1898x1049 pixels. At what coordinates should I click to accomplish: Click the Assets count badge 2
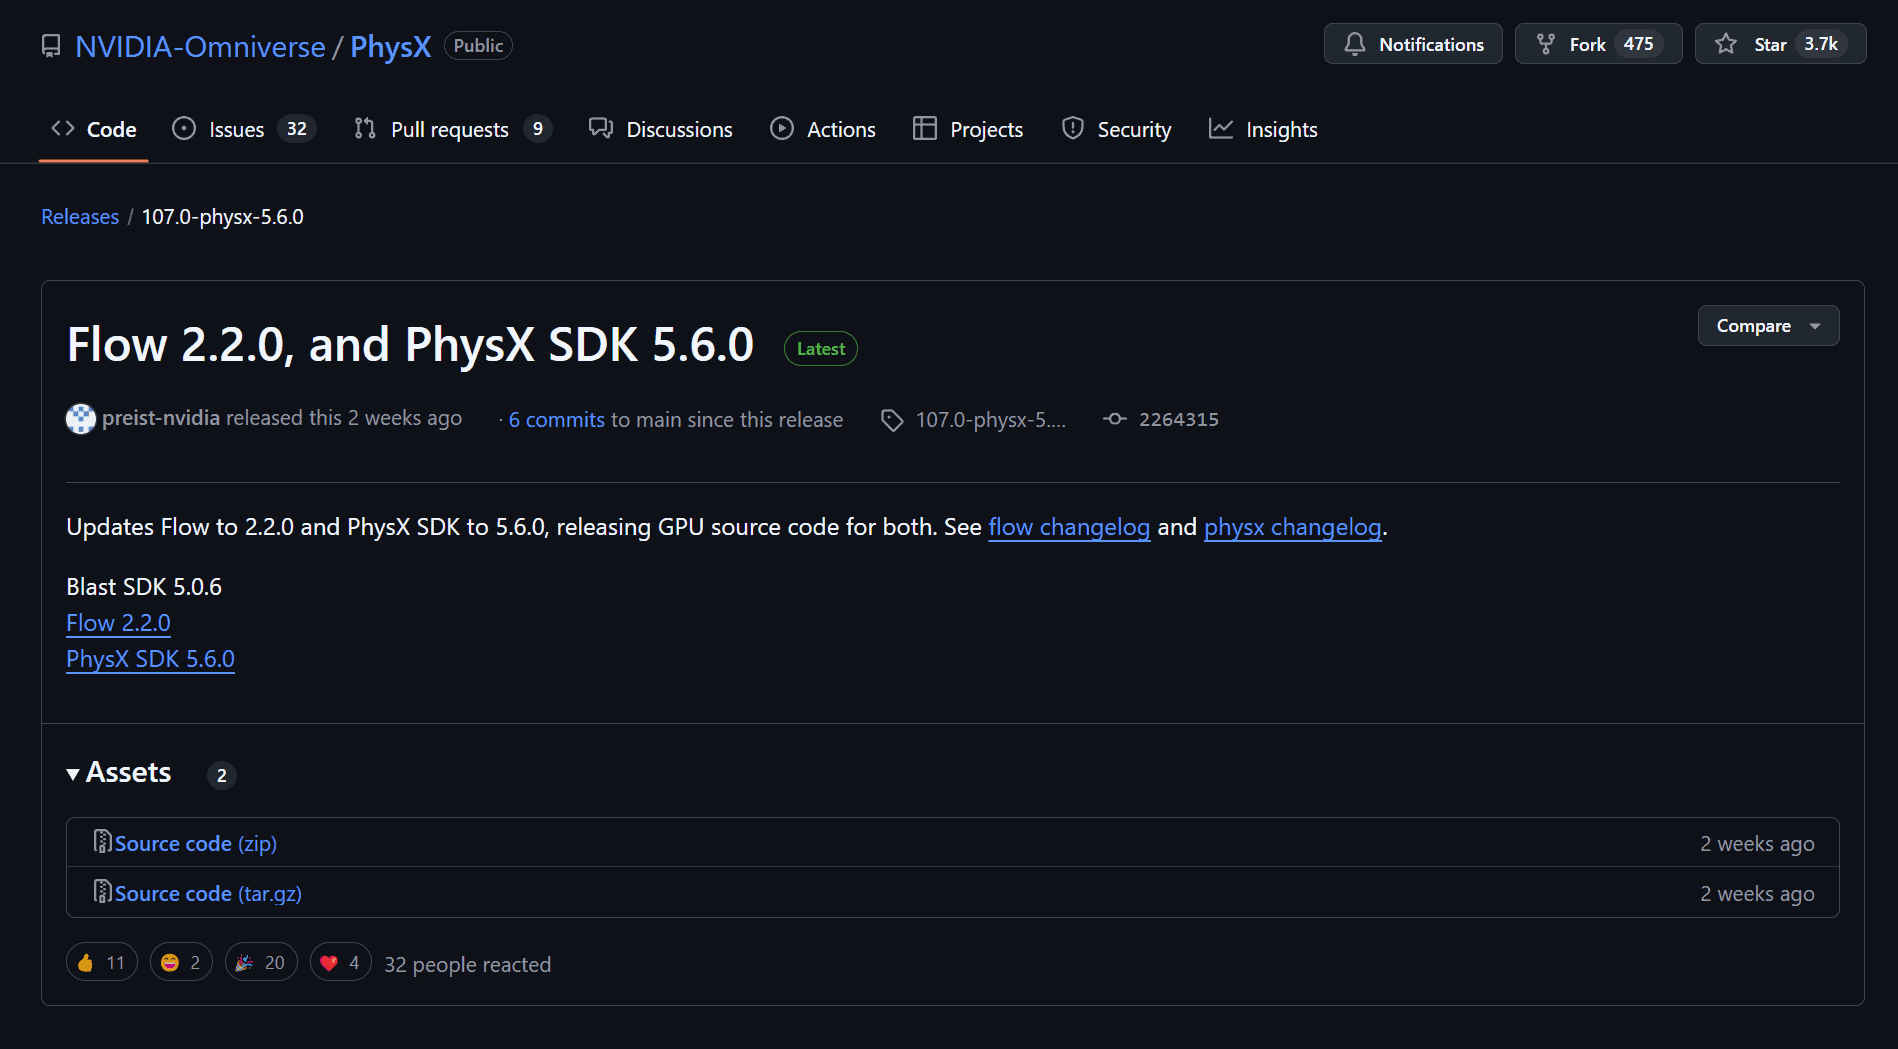tap(222, 775)
